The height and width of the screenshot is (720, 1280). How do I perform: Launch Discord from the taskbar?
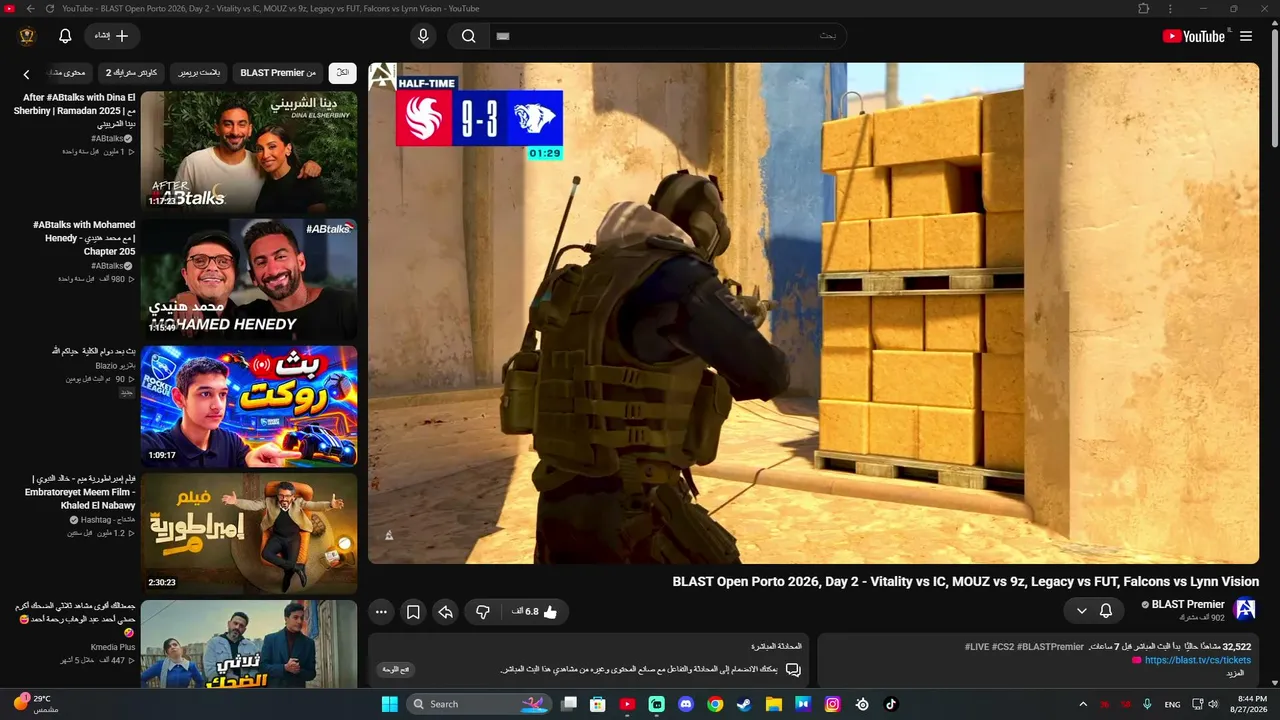pos(686,704)
